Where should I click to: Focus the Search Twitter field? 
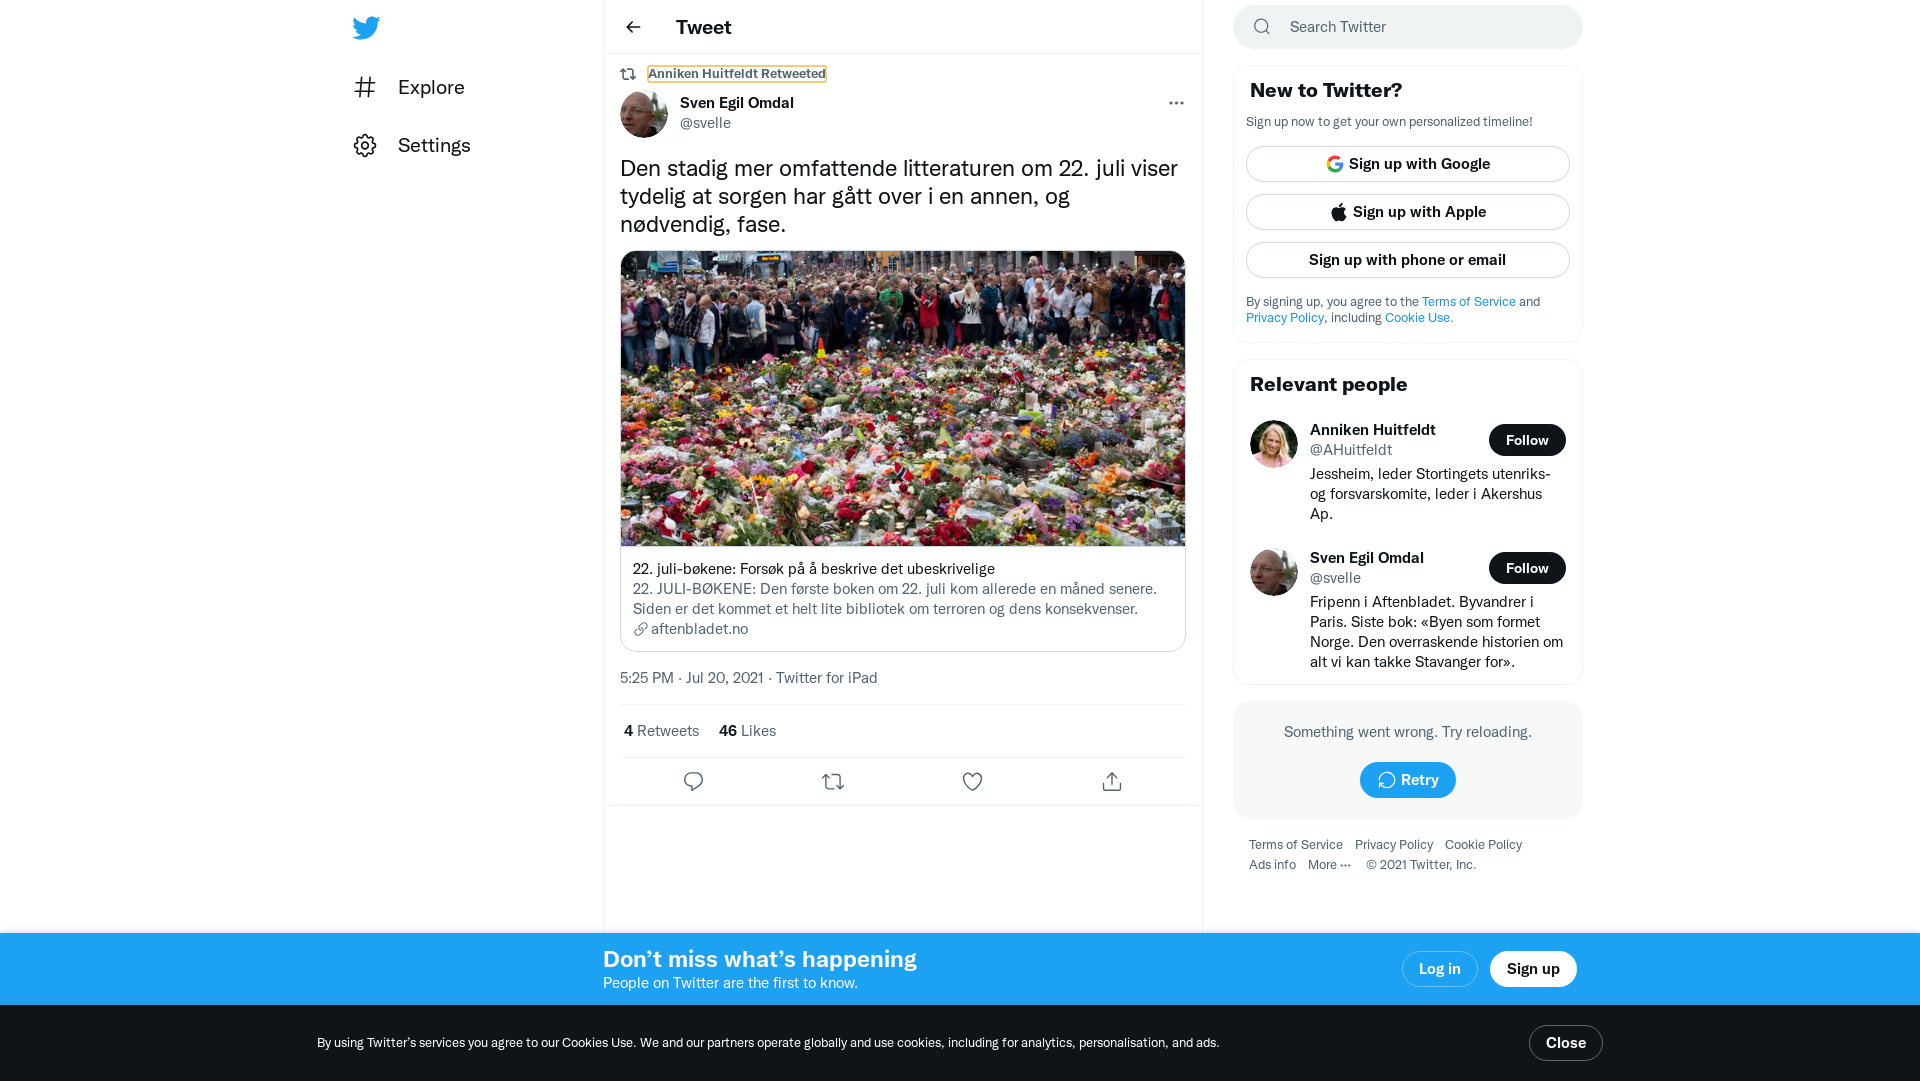pyautogui.click(x=1408, y=27)
